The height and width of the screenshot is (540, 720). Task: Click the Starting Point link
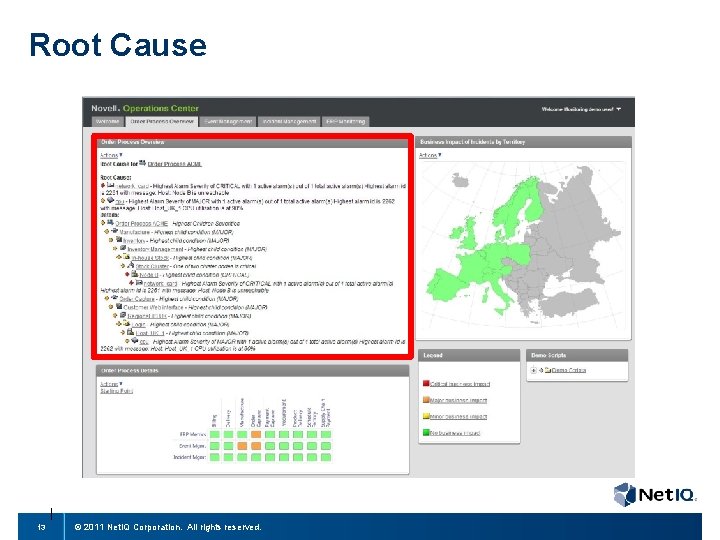[x=117, y=391]
